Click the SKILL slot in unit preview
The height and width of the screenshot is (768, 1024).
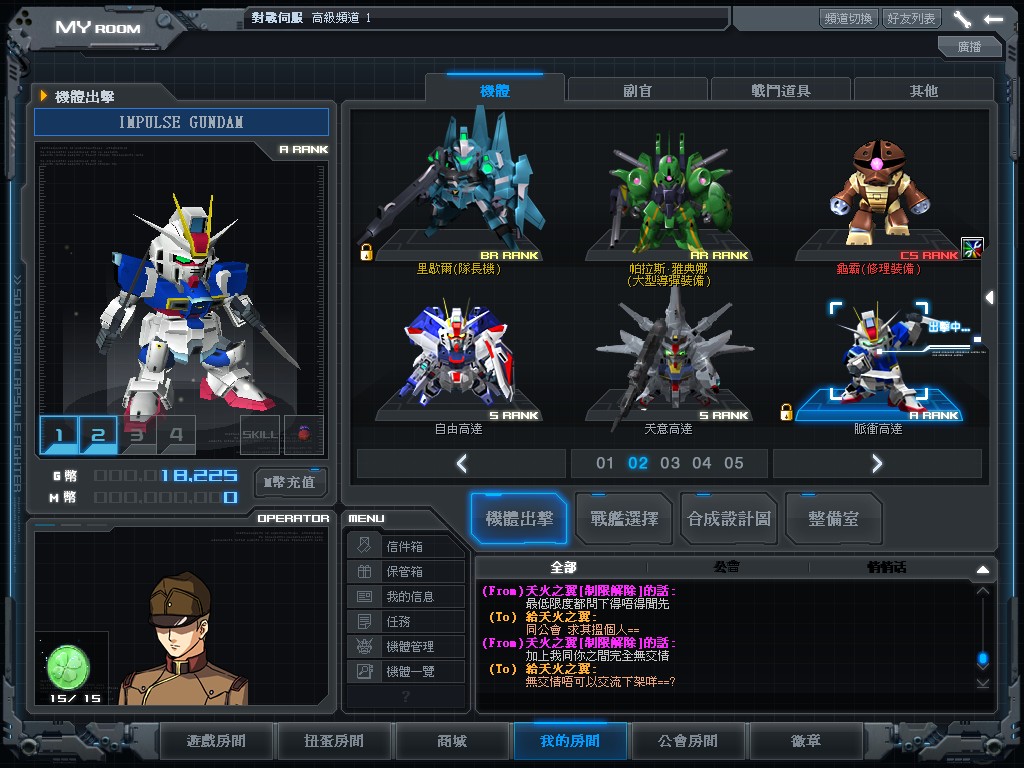coord(259,434)
